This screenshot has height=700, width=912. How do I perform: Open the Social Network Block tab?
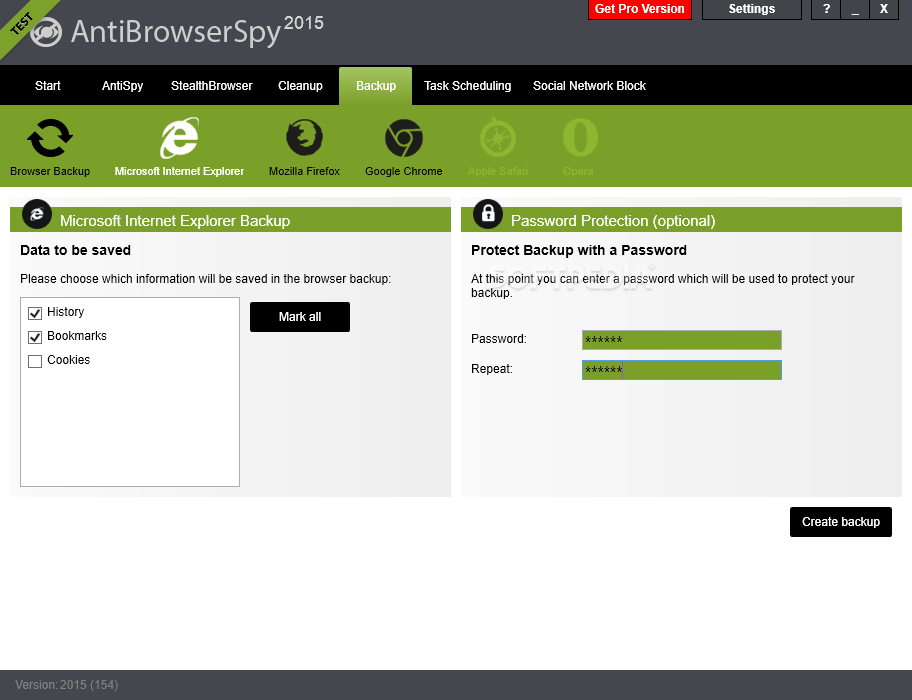pyautogui.click(x=589, y=86)
